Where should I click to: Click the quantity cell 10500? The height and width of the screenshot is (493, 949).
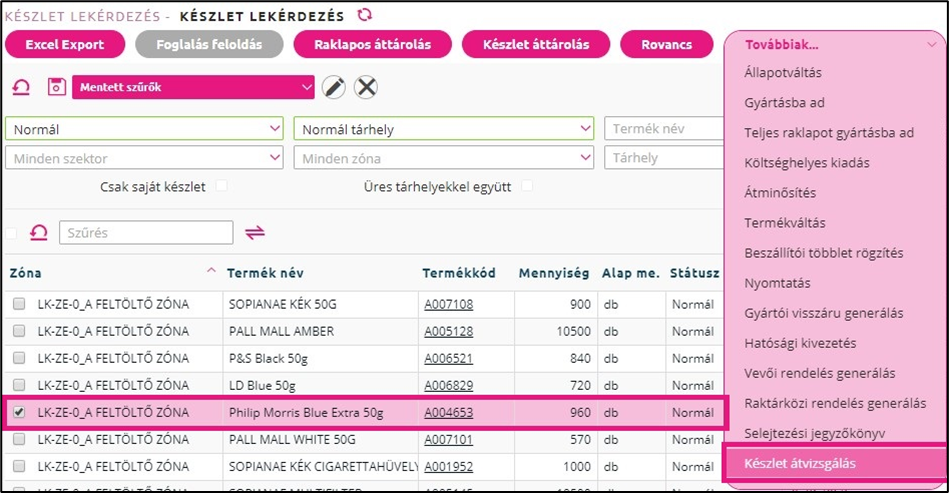[x=574, y=331]
